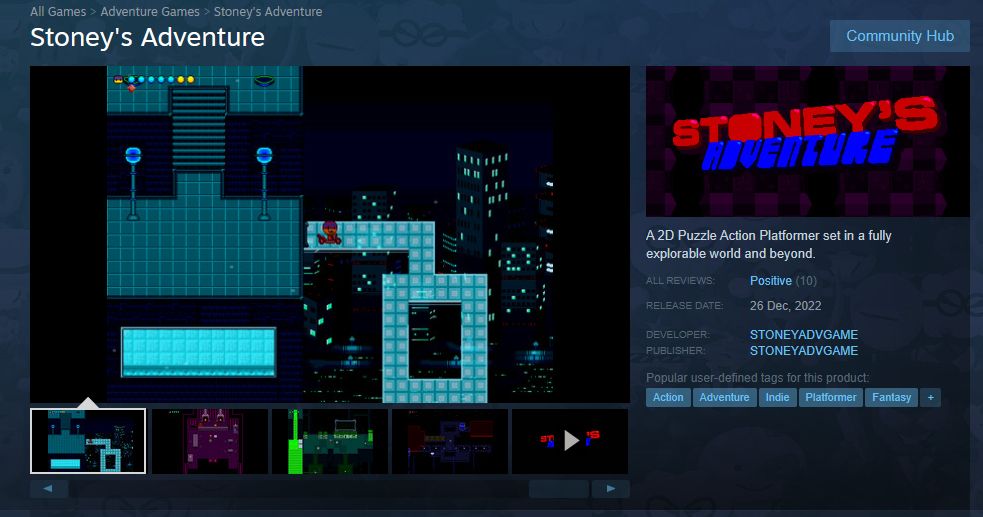Click the Stoney's Adventure page title
The height and width of the screenshot is (517, 983).
pyautogui.click(x=147, y=38)
